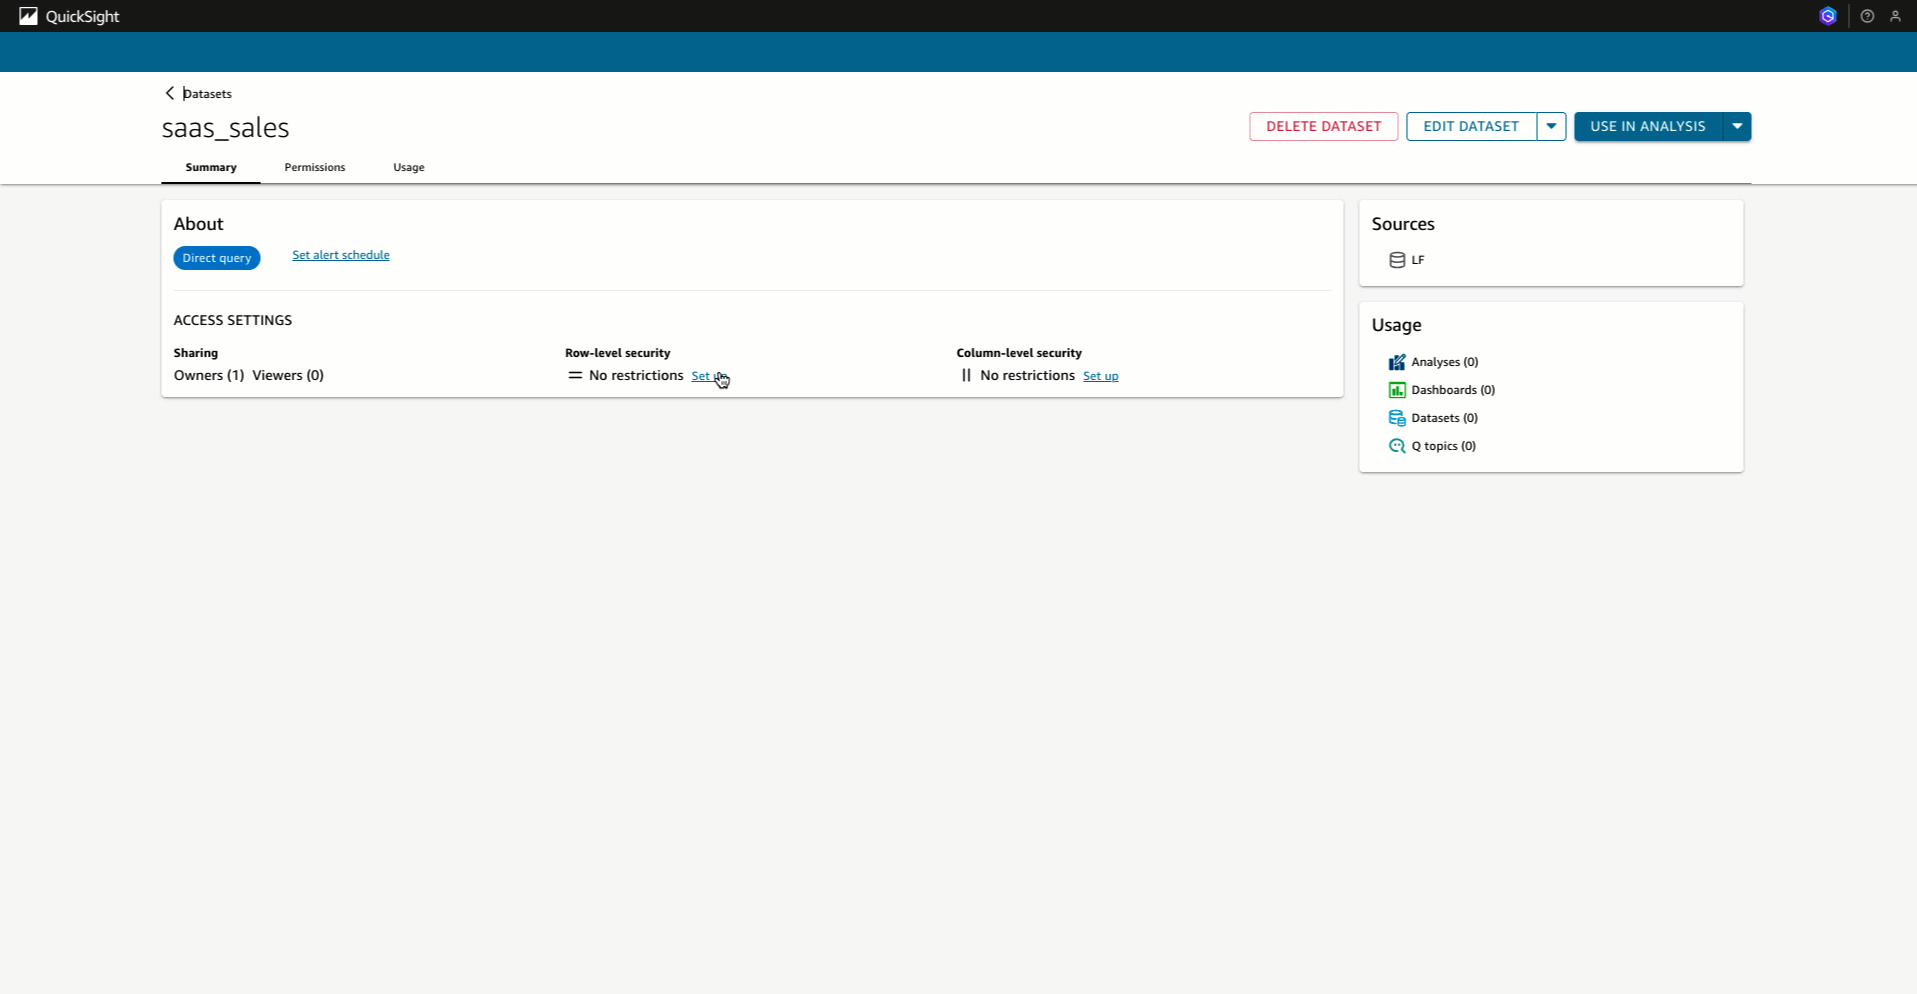
Task: Click the Viewers (0) text
Action: pyautogui.click(x=288, y=375)
